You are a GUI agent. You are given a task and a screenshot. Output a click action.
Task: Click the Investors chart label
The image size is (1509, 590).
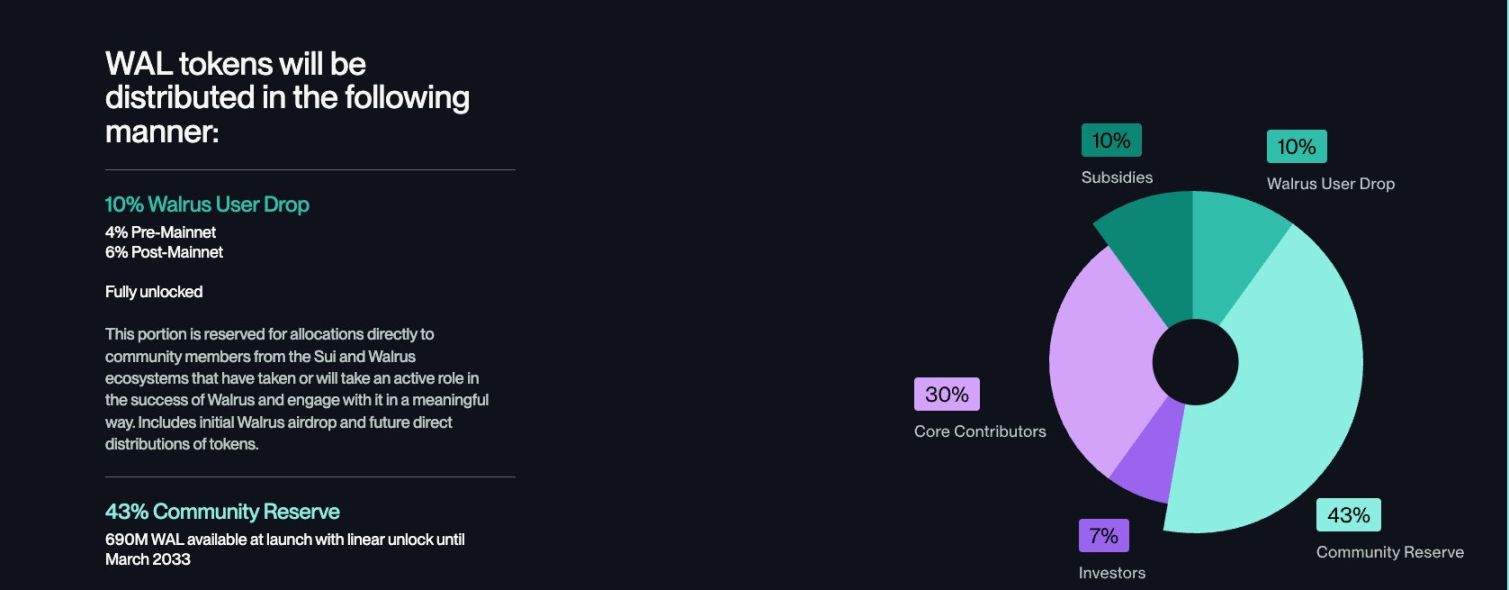click(x=1112, y=573)
